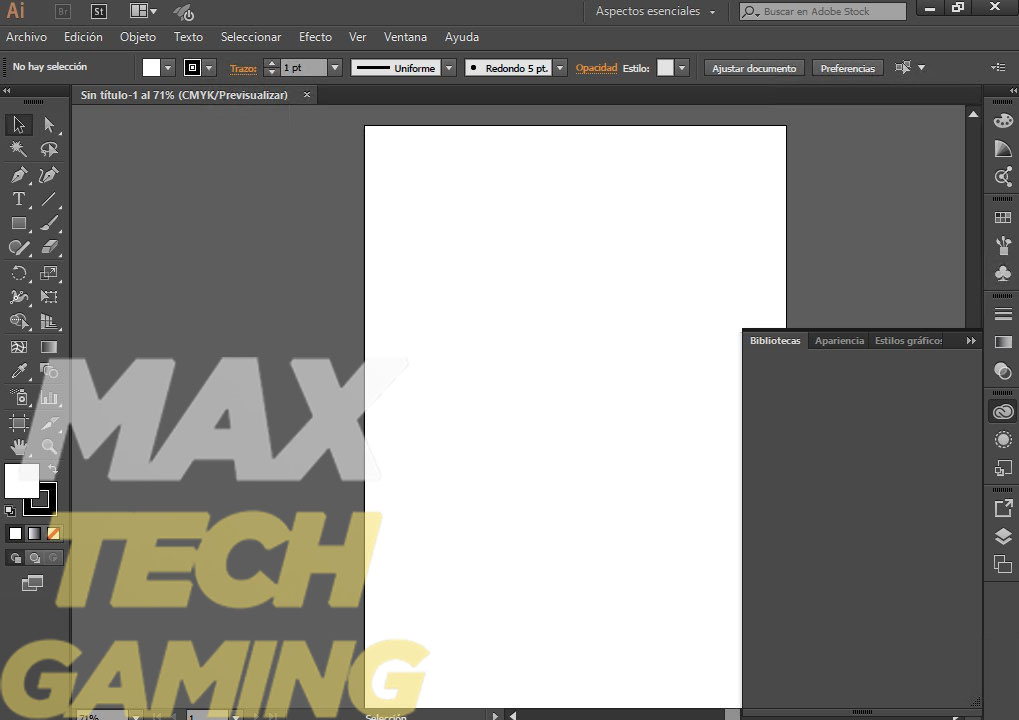
Task: Open Adobe Bridge (Br) button
Action: 62,12
